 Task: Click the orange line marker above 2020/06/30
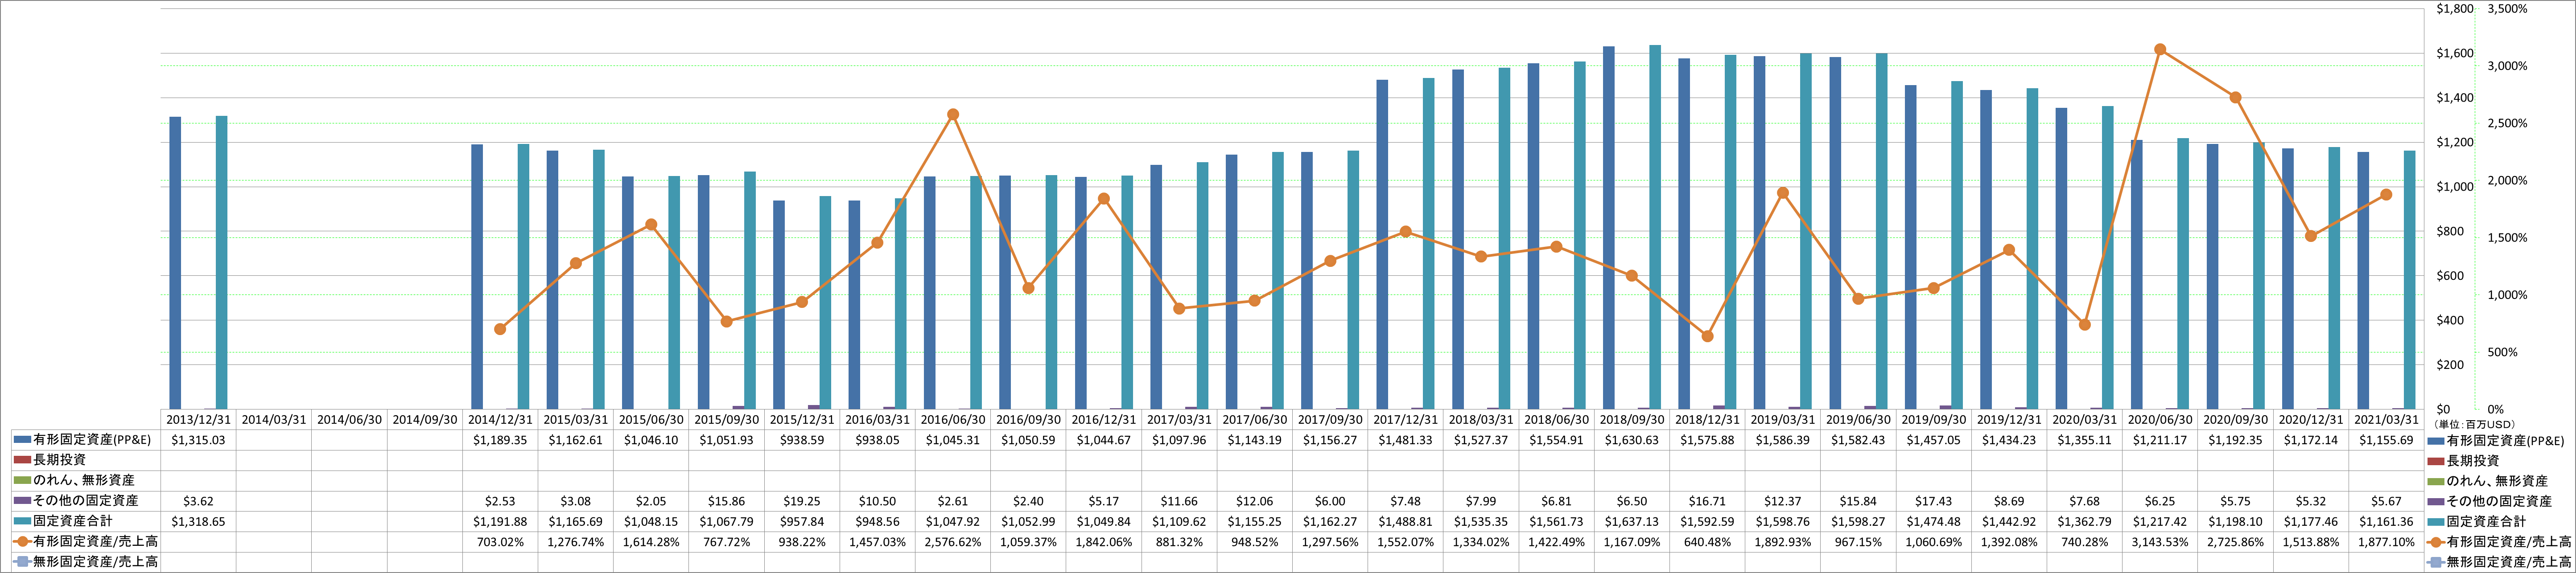2160,49
